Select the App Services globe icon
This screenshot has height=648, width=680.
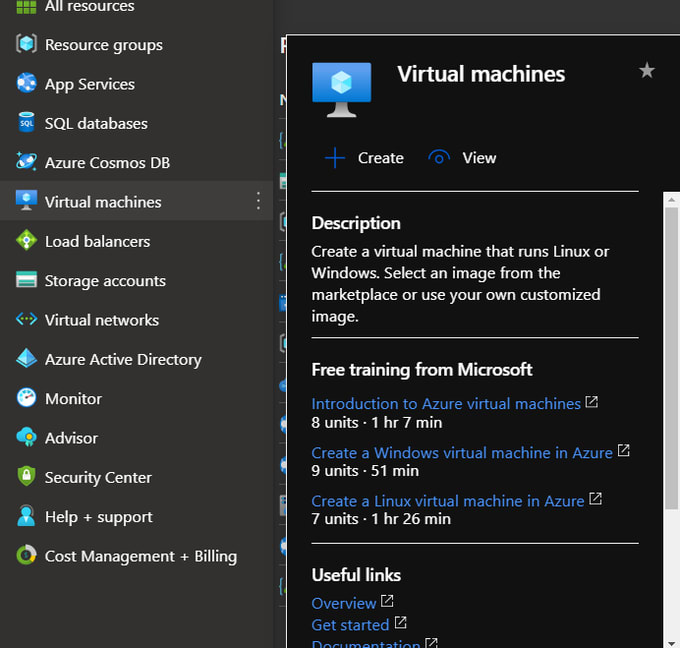[x=26, y=83]
